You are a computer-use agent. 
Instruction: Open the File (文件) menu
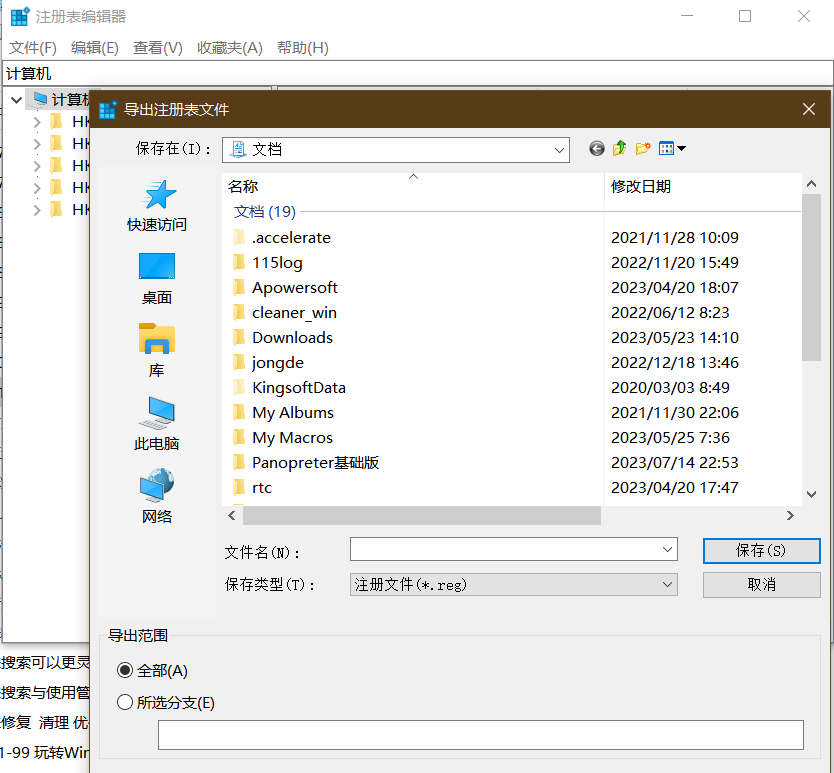tap(32, 48)
